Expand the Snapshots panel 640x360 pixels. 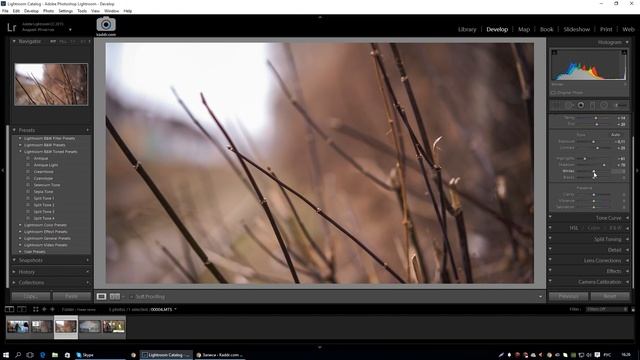14,260
